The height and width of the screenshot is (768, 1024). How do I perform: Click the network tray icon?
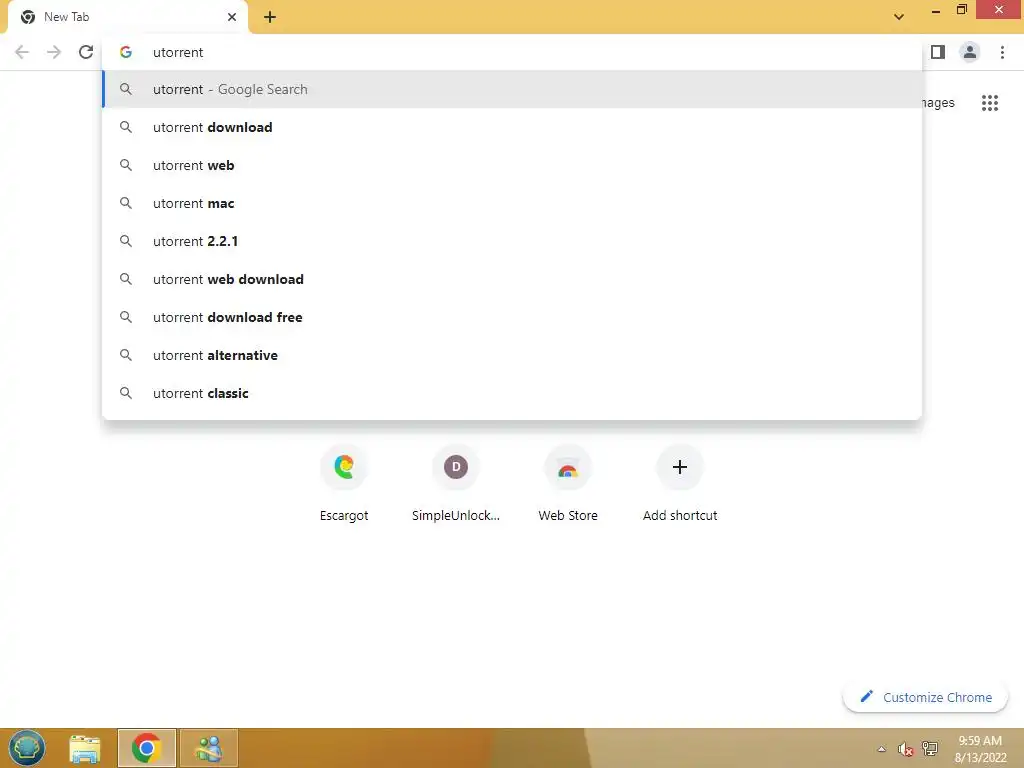(x=929, y=748)
